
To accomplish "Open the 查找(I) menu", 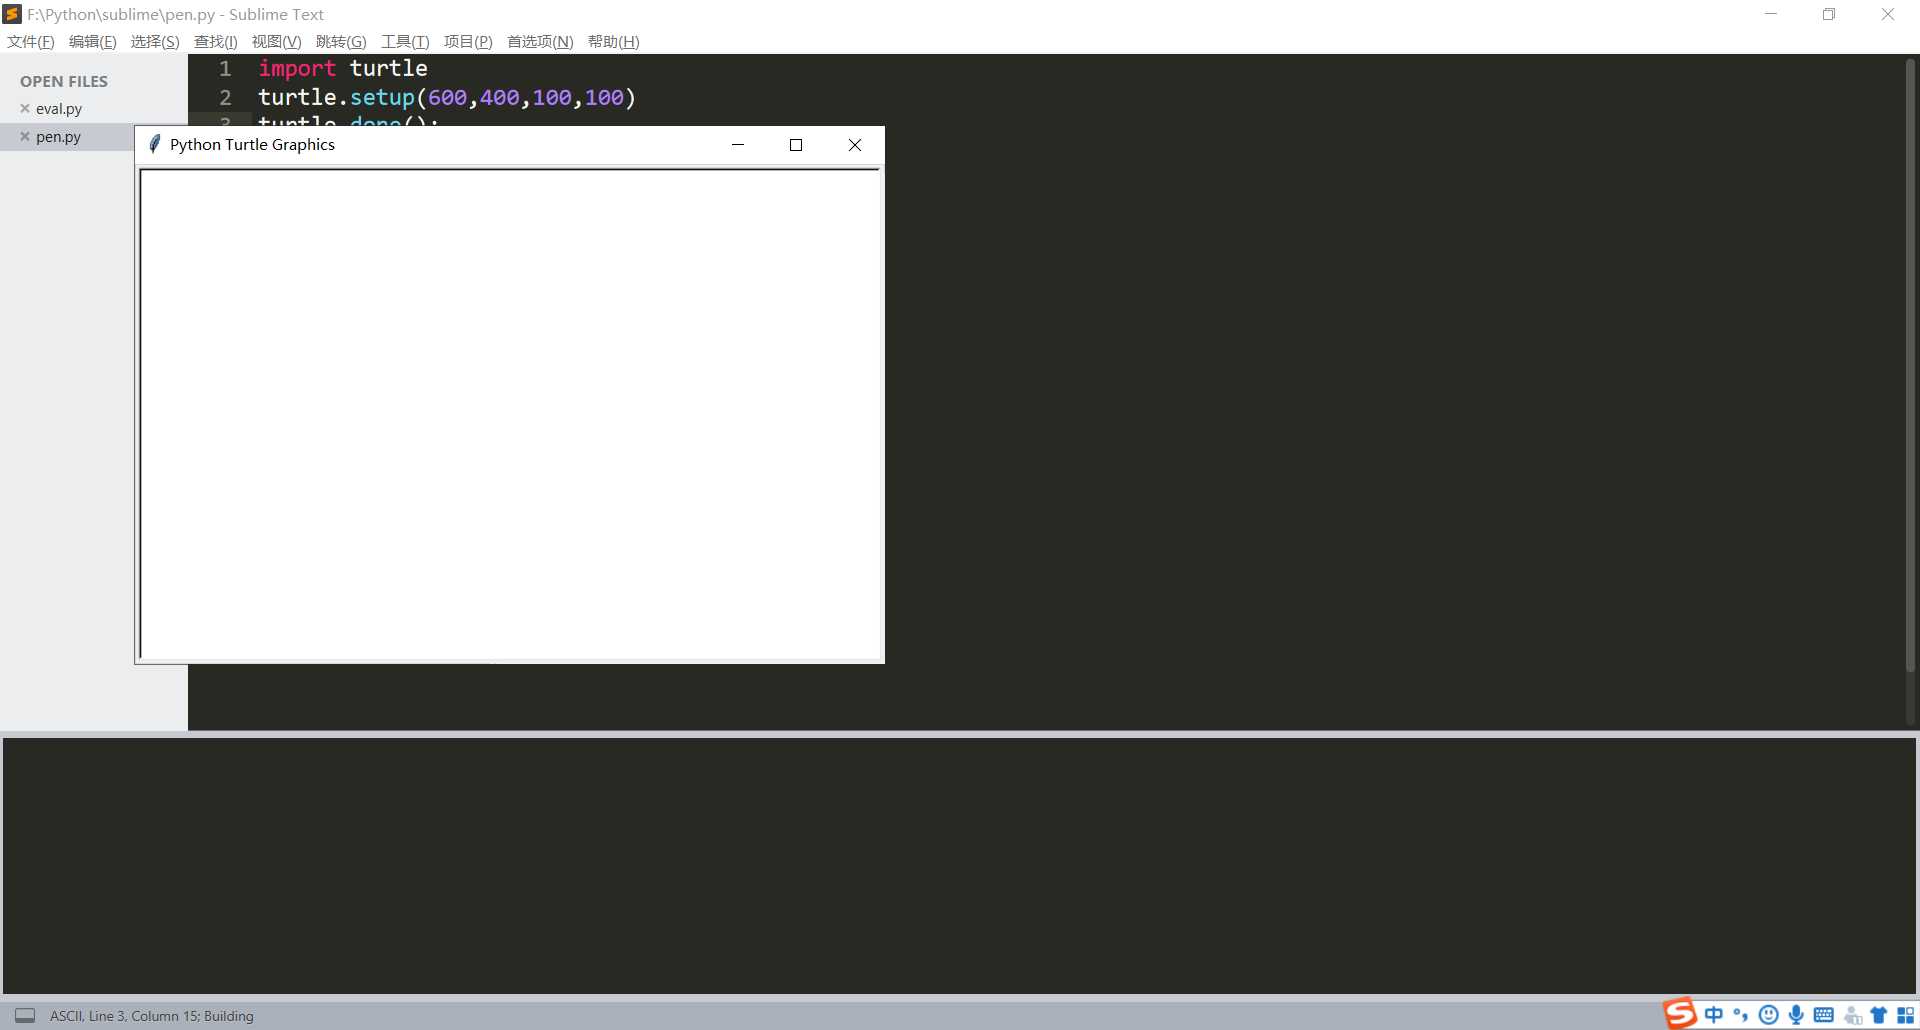I will (x=216, y=41).
